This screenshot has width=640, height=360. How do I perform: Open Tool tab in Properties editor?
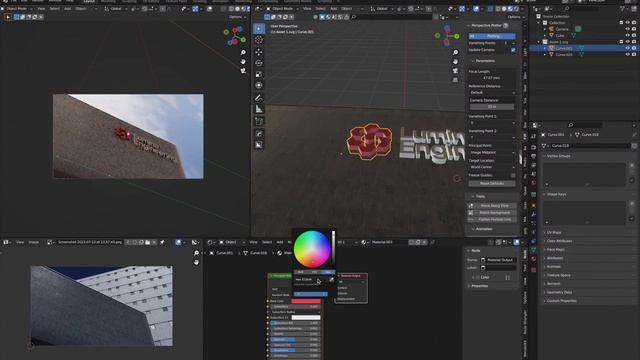pos(533,137)
